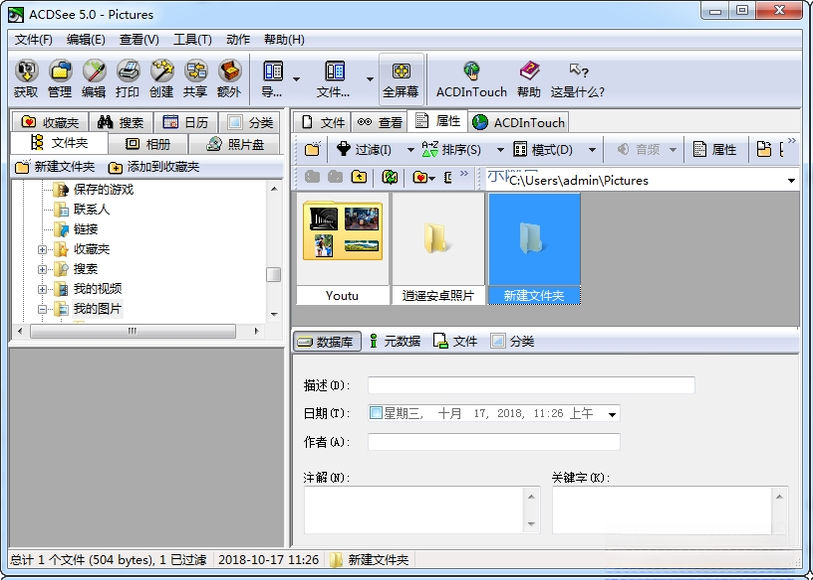The height and width of the screenshot is (580, 813).
Task: Expand the 搜索 tree node
Action: pyautogui.click(x=42, y=269)
